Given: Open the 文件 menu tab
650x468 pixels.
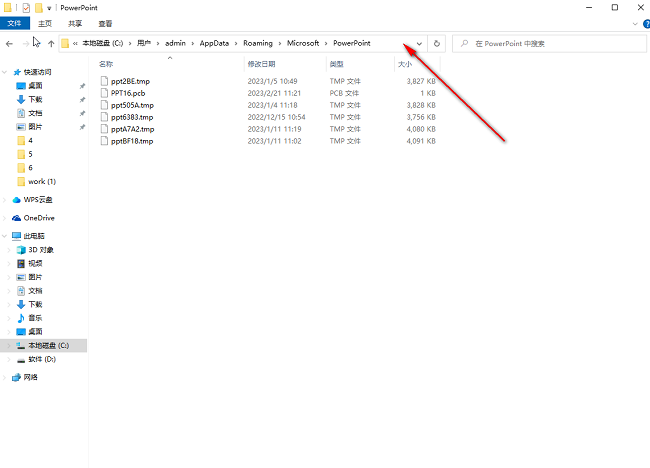Looking at the screenshot, I should click(15, 24).
